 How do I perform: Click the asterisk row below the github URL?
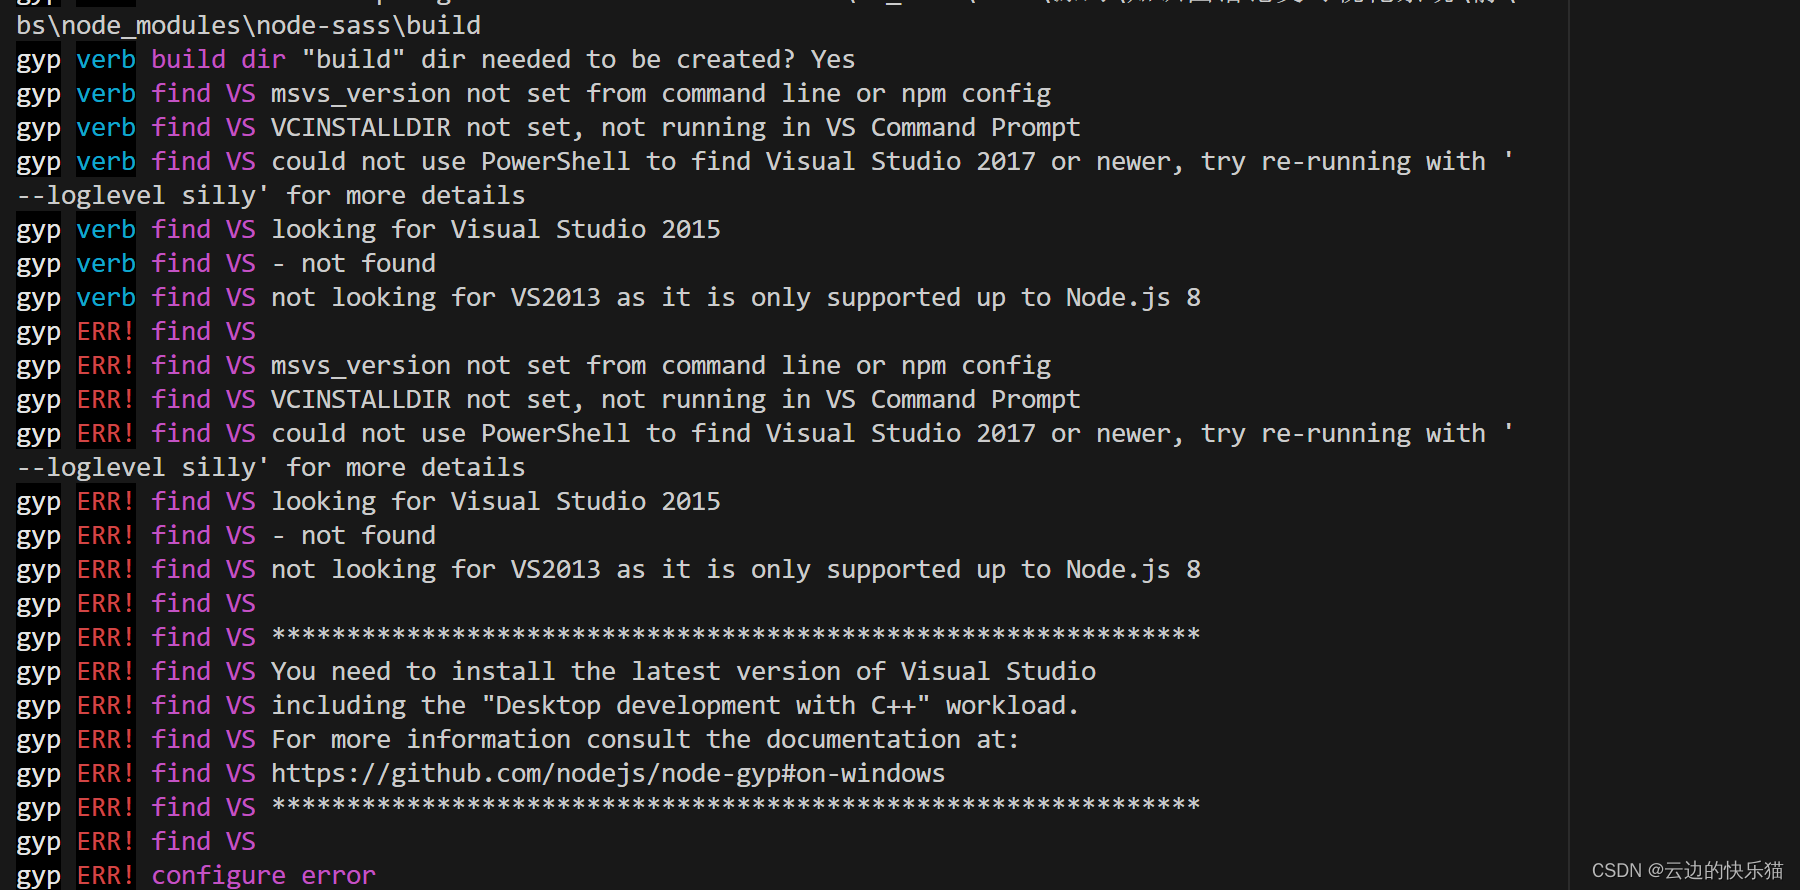click(x=736, y=805)
